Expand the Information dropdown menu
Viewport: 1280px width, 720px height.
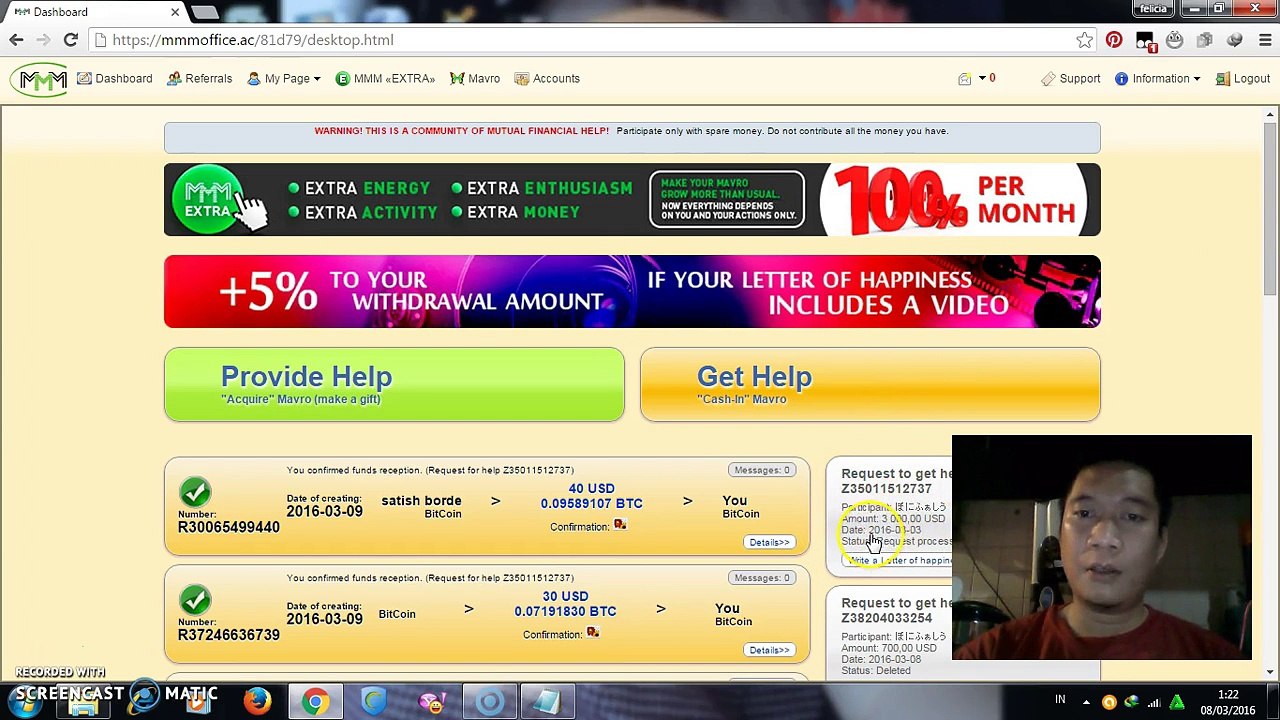tap(1156, 79)
